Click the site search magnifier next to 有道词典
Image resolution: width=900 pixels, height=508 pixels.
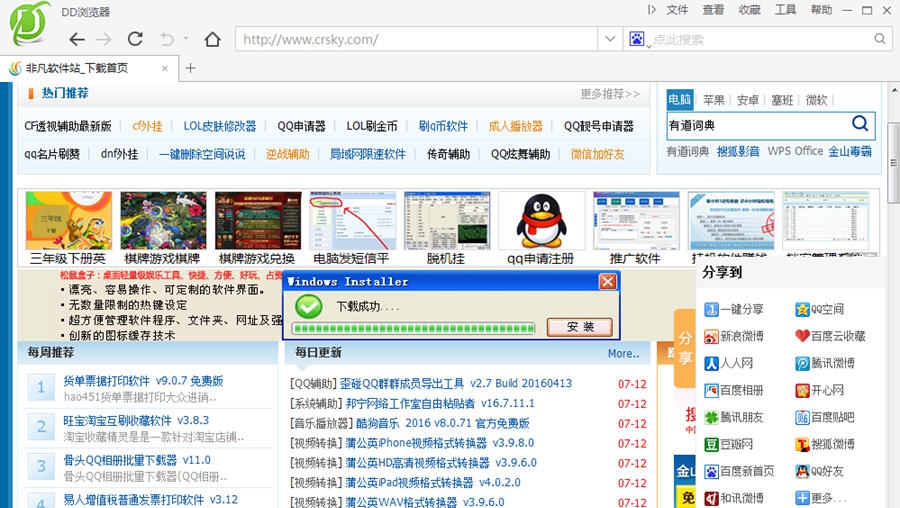[x=860, y=123]
